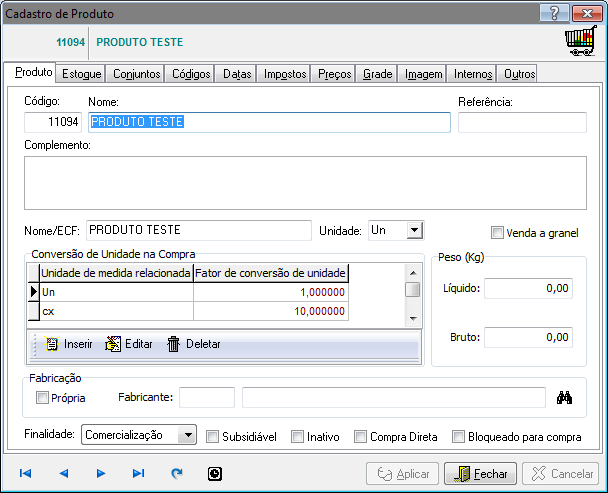Jump to last record arrow
The image size is (608, 493).
point(139,473)
